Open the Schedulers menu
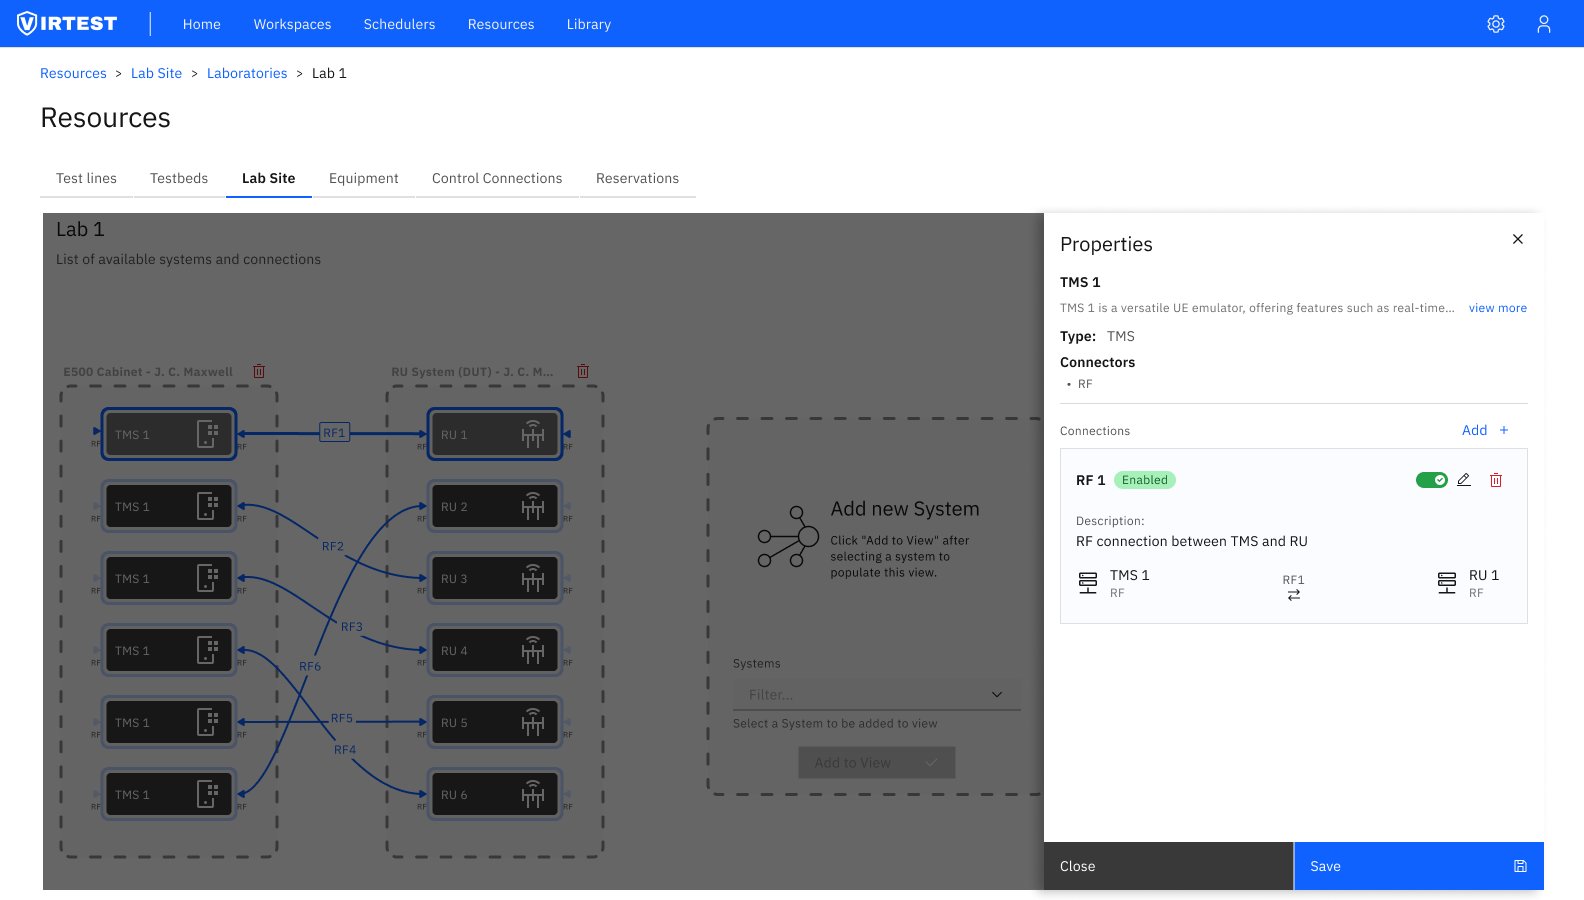The image size is (1584, 900). 399,24
